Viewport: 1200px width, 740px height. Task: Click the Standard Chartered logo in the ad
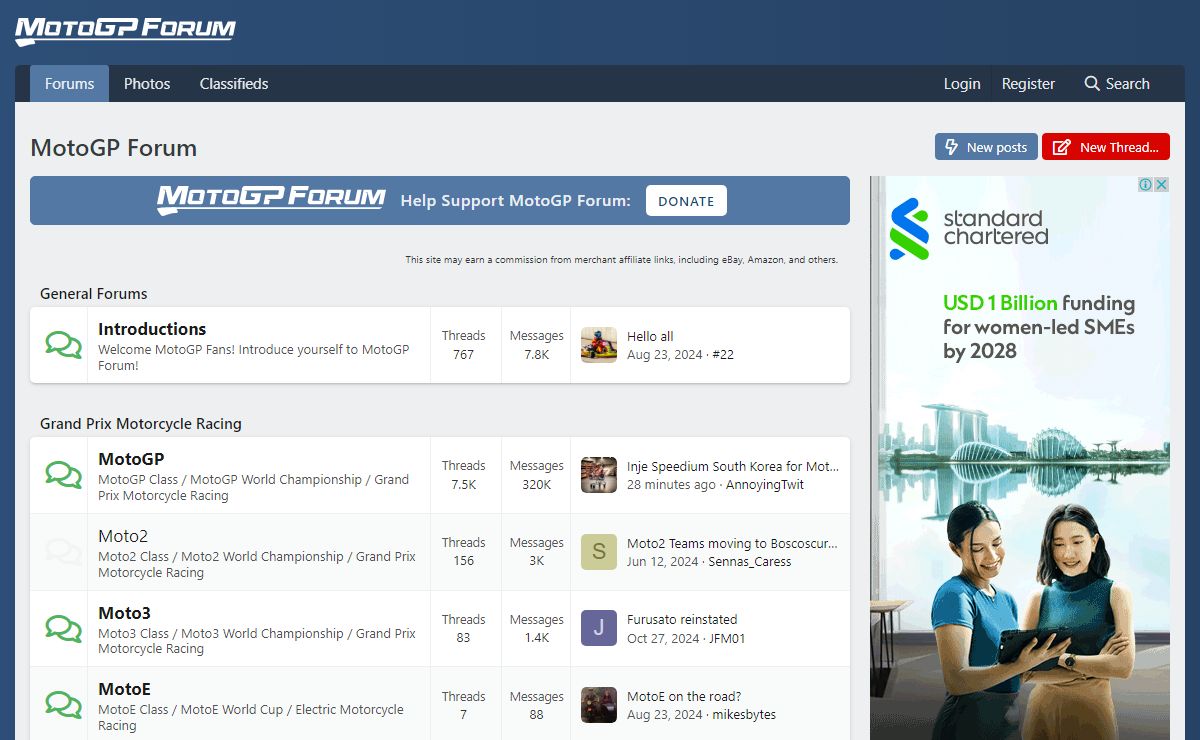(969, 228)
